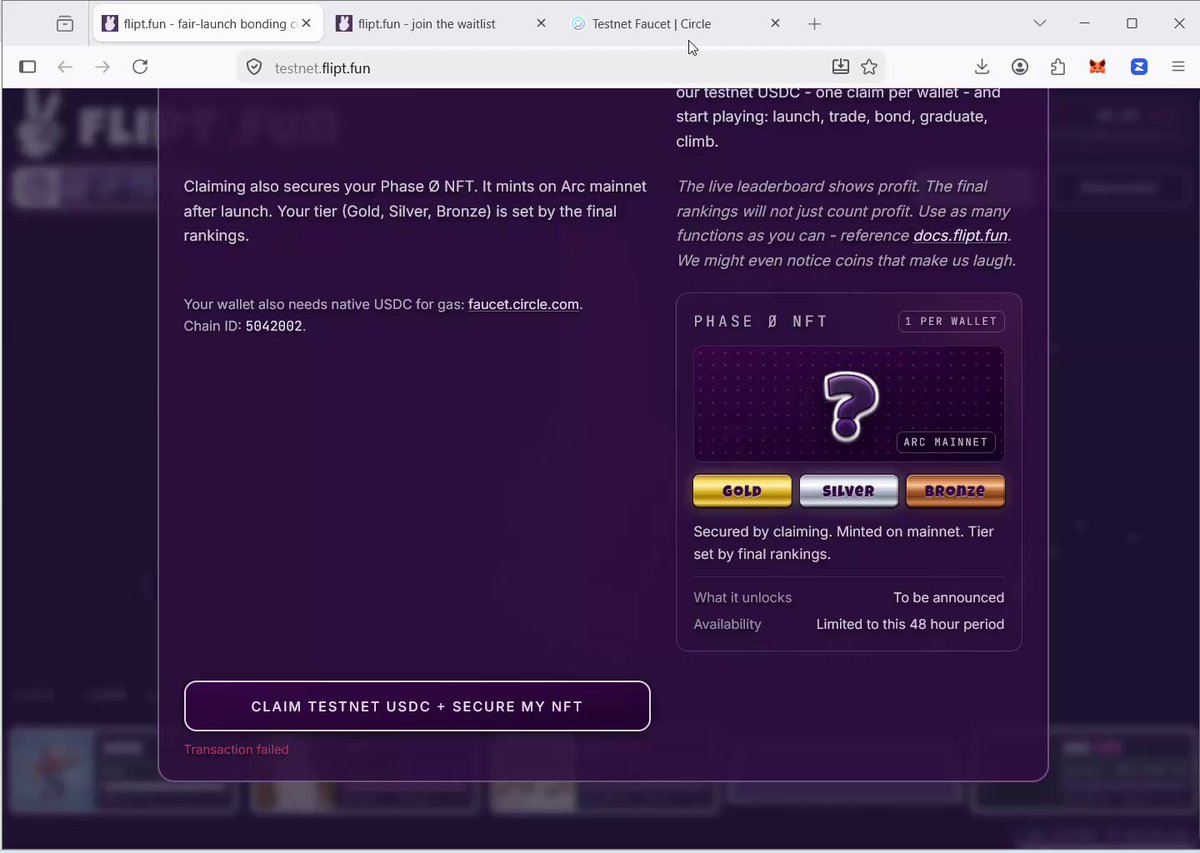Go back with the back arrow
Screen dimensions: 1200x853
pyautogui.click(x=65, y=67)
